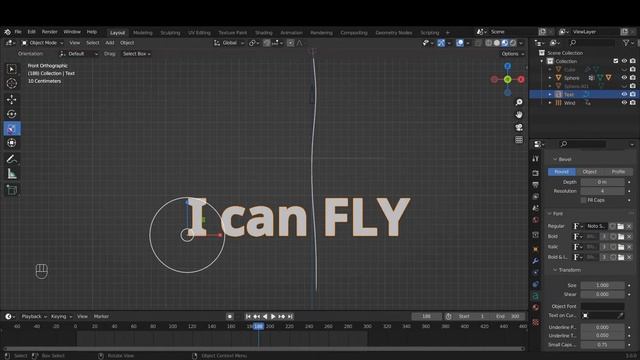Open the File menu

pos(18,32)
